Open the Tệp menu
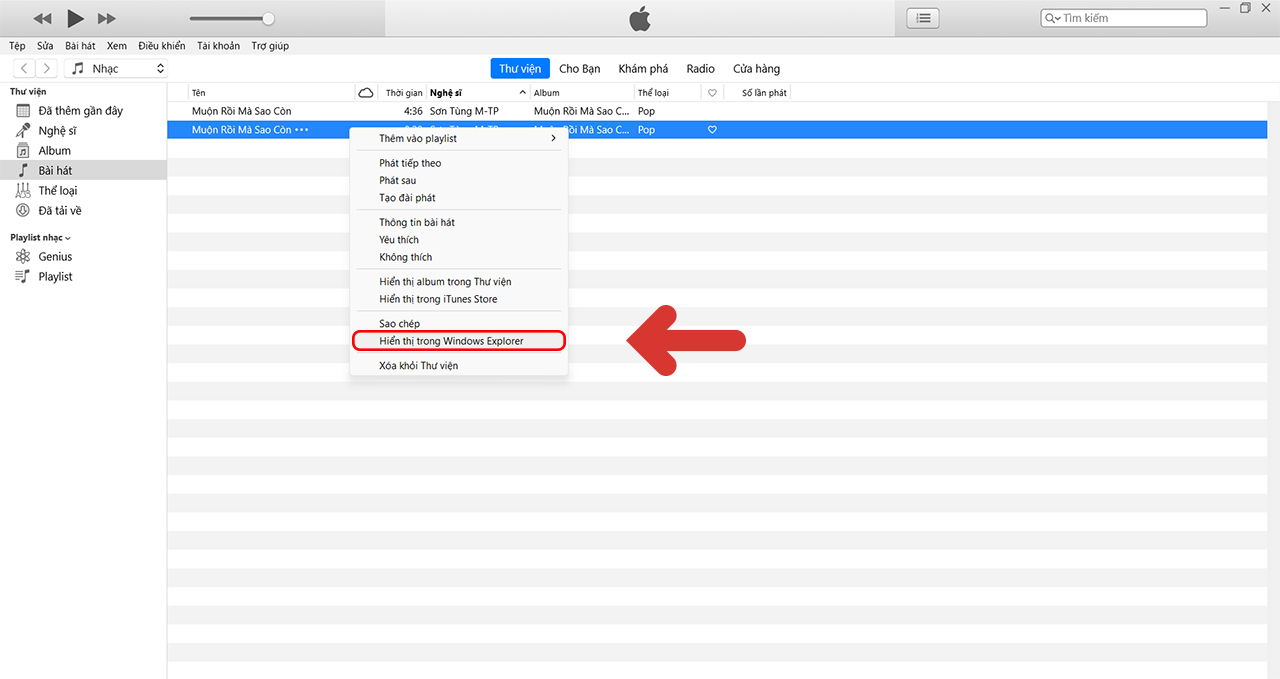 (x=17, y=46)
